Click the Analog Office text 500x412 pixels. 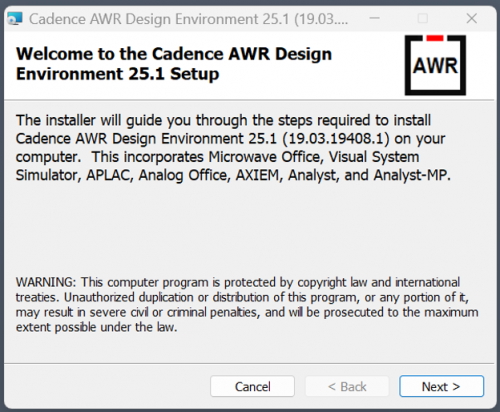coord(183,175)
